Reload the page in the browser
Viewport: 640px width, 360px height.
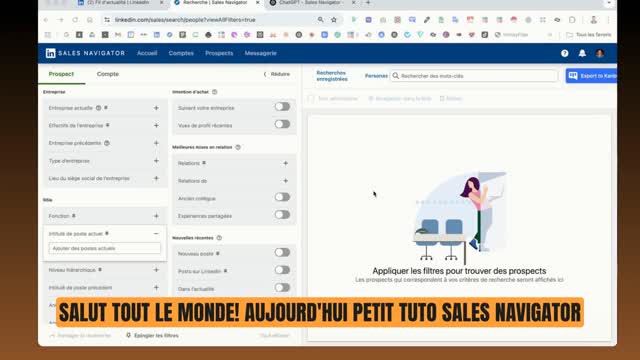pyautogui.click(x=75, y=20)
